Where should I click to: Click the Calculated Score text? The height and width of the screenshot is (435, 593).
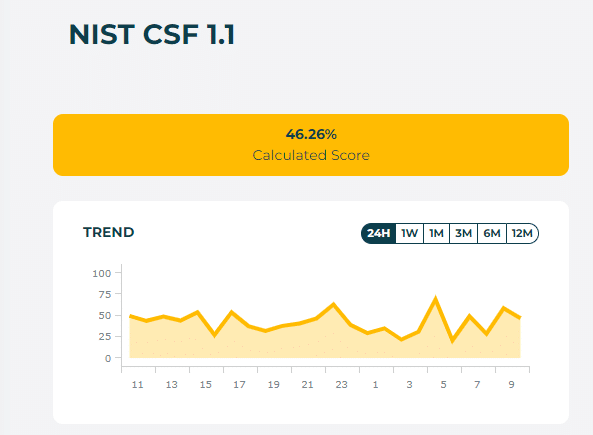click(x=311, y=155)
